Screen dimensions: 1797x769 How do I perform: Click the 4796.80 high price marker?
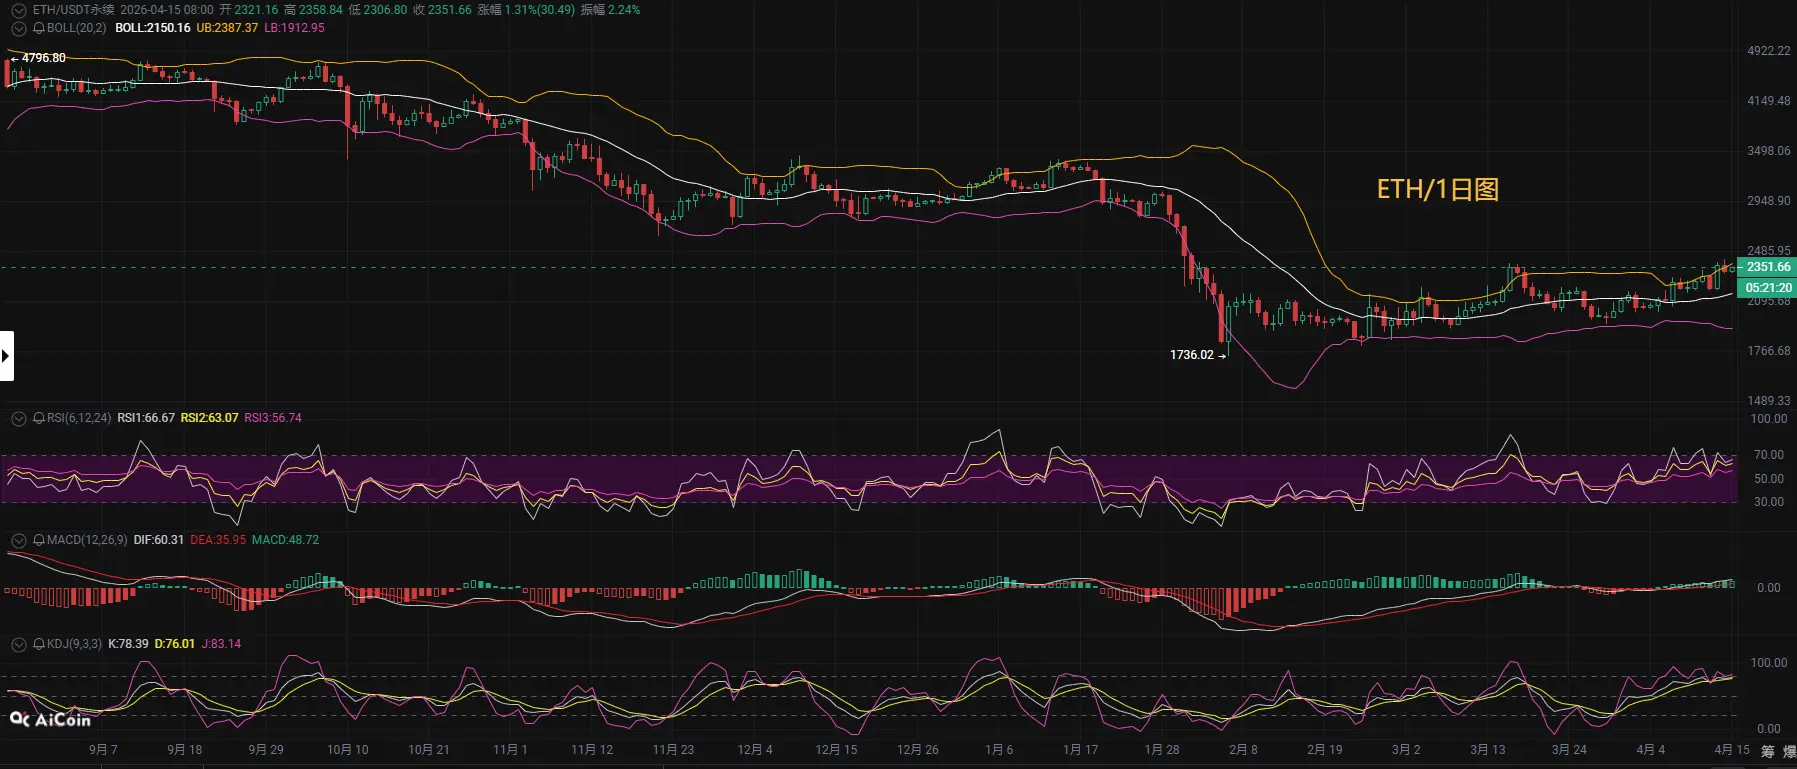[x=44, y=58]
